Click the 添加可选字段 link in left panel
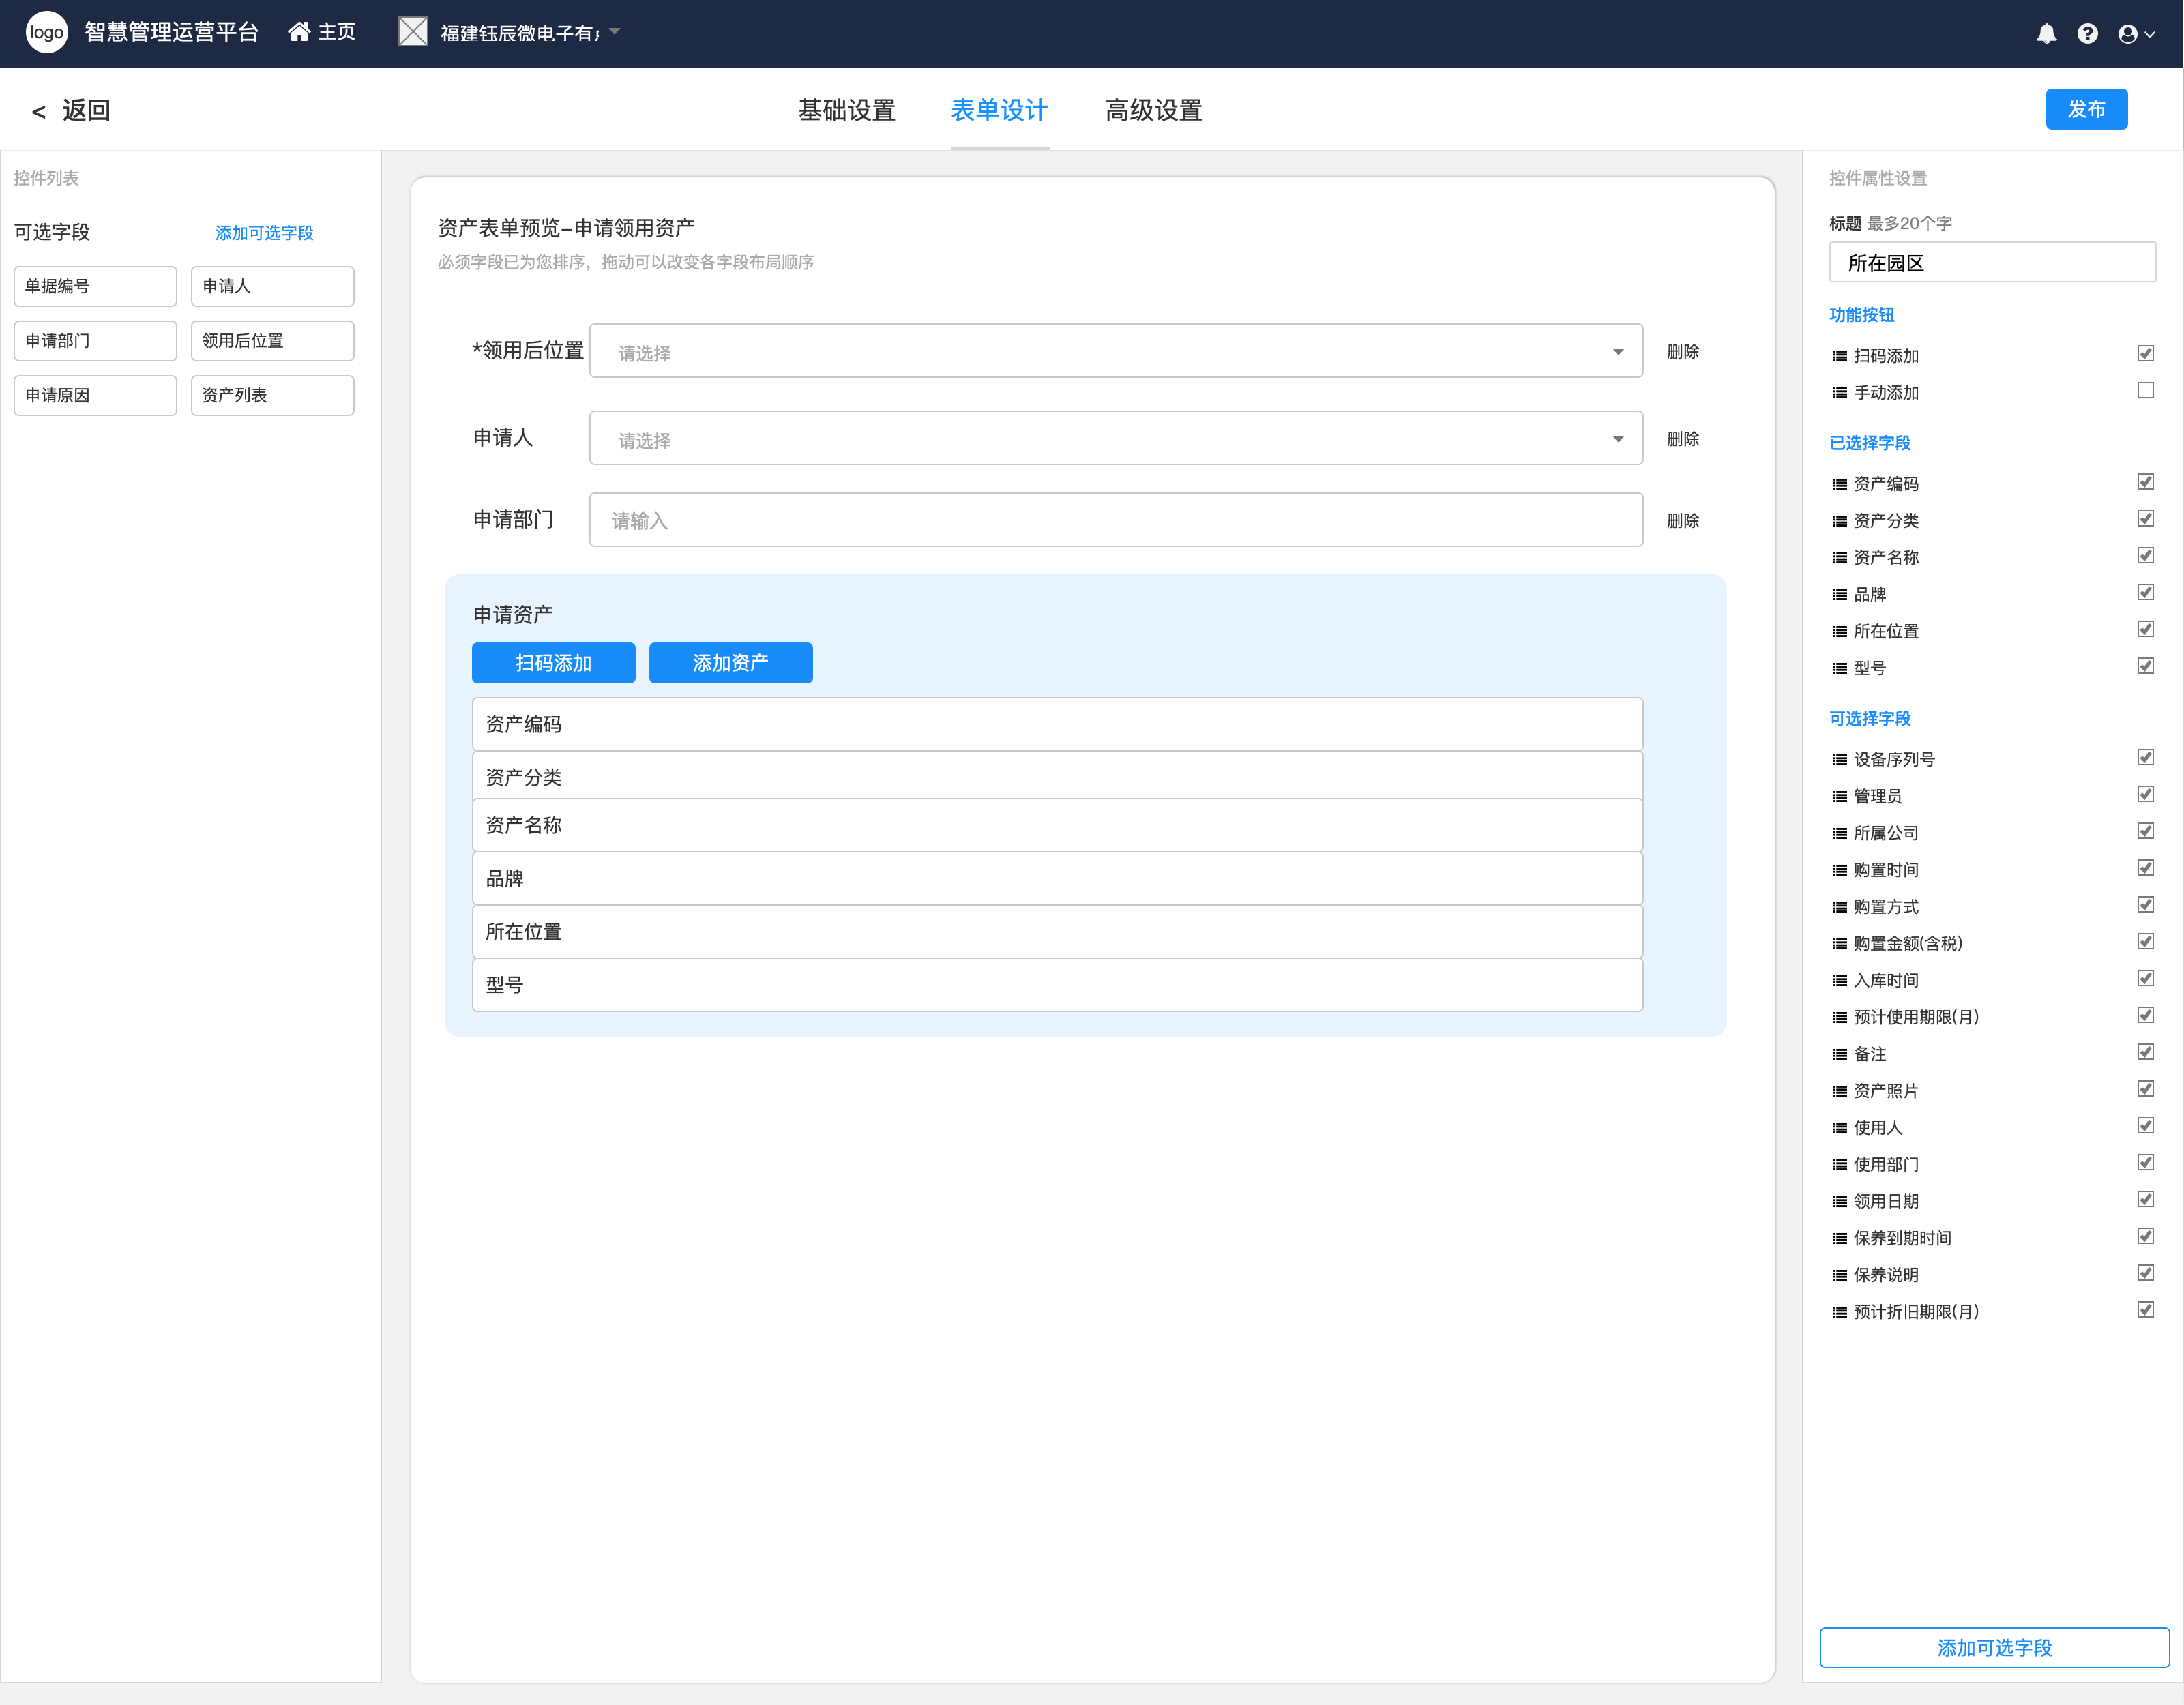 264,233
